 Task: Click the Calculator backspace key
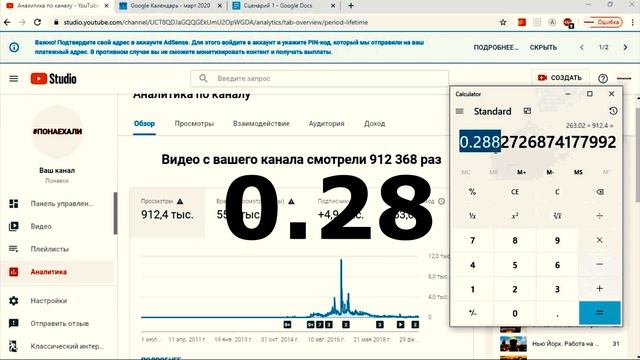coord(600,192)
